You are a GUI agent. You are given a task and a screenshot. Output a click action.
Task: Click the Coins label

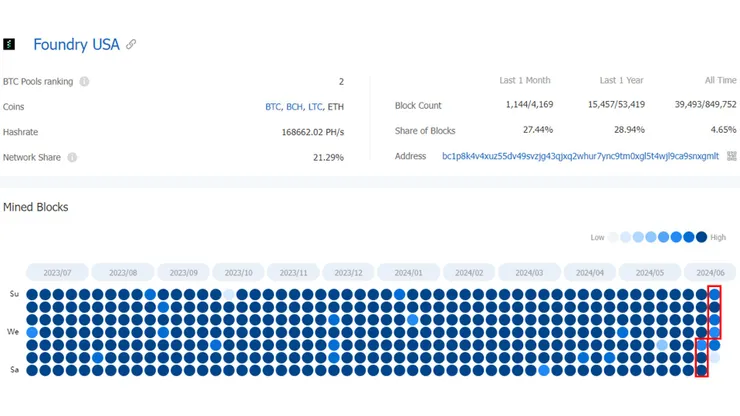tap(13, 107)
